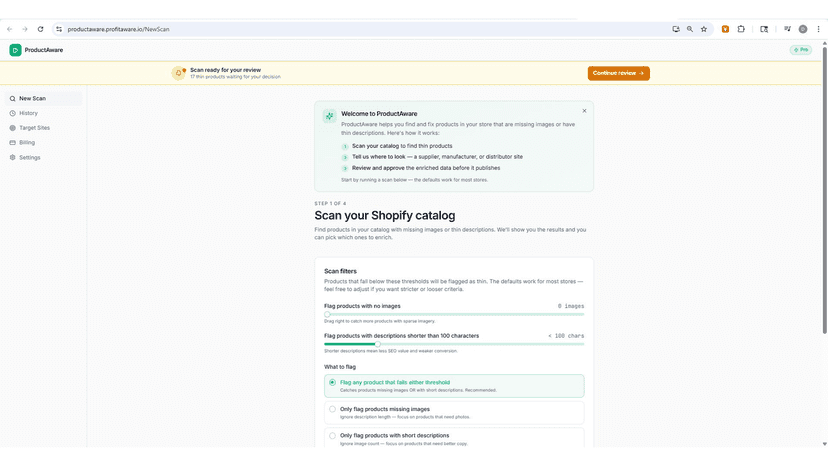The width and height of the screenshot is (828, 466).
Task: Click 'Review and approve the enriched data' step
Action: 426,168
